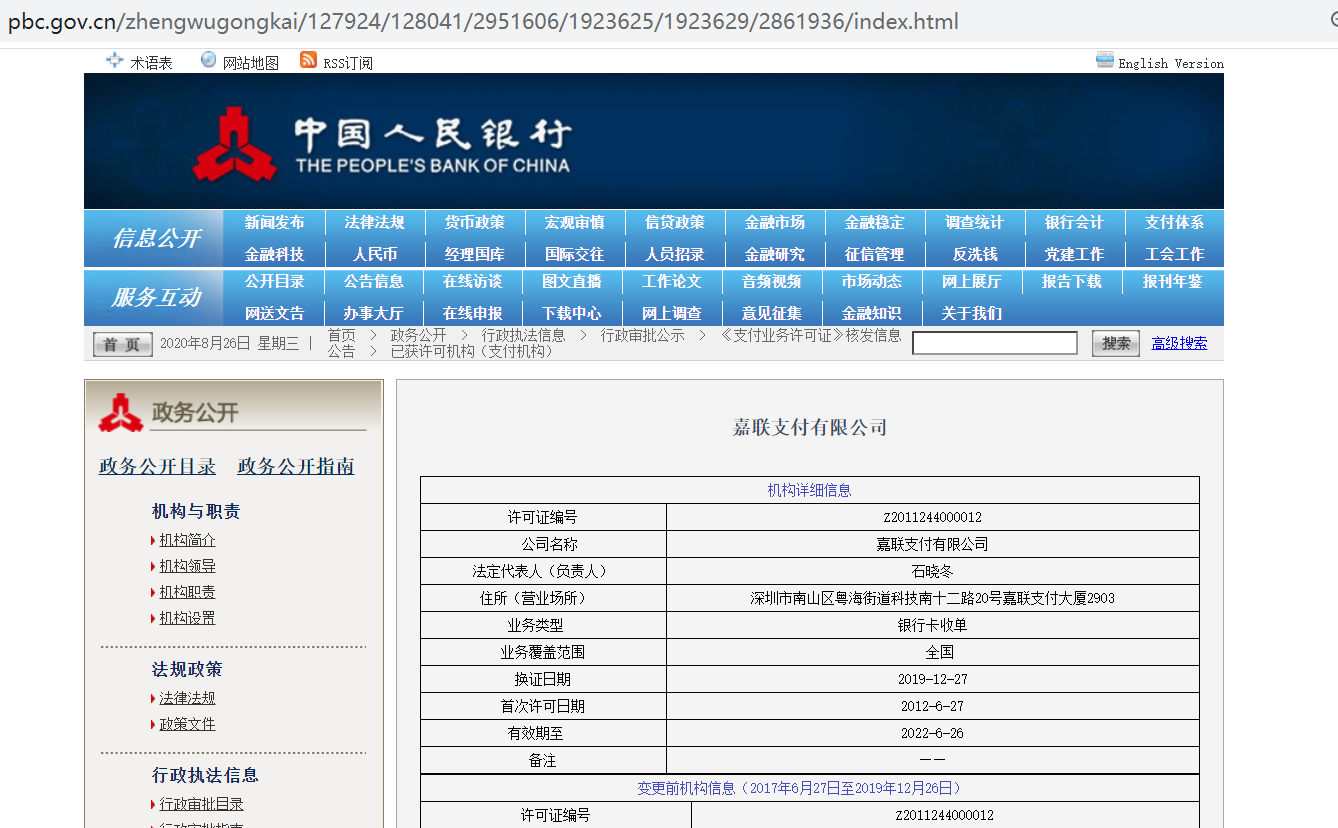Open 公开目录 under 服务互动
1338x828 pixels.
point(274,281)
